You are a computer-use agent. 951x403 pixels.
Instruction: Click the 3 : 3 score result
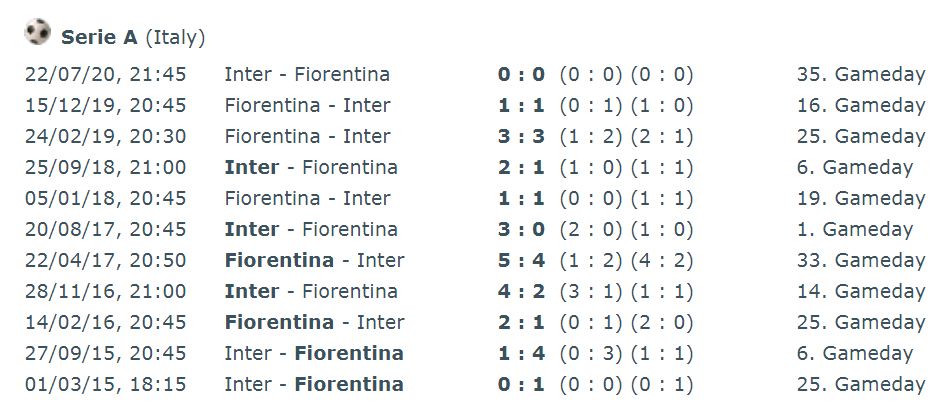(x=521, y=136)
